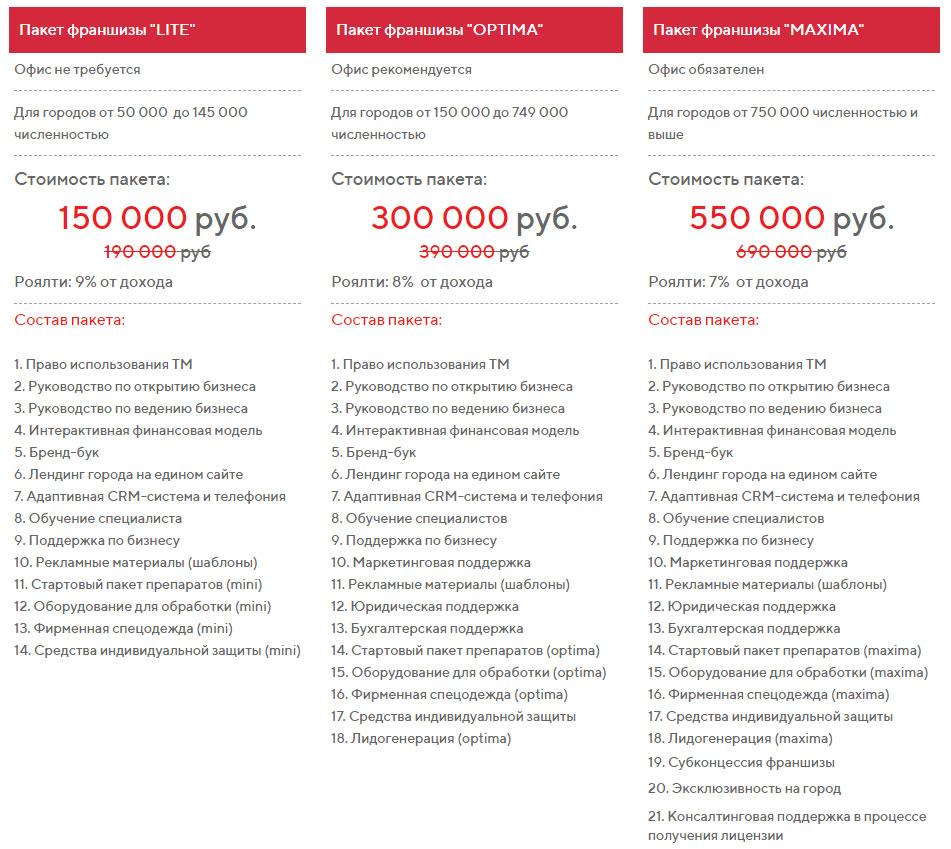Screen dimensions: 951x849
Task: Click the 300 000 руб. price
Action: click(x=474, y=217)
